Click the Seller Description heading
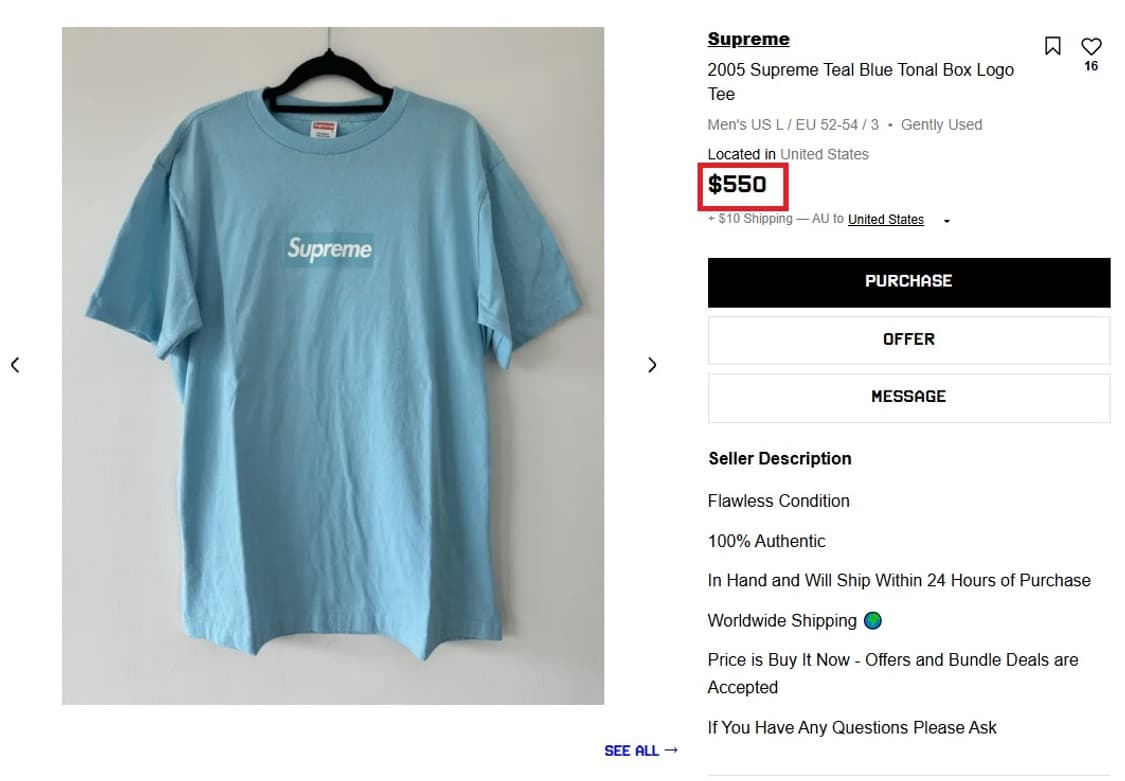The height and width of the screenshot is (781, 1125). click(x=780, y=459)
